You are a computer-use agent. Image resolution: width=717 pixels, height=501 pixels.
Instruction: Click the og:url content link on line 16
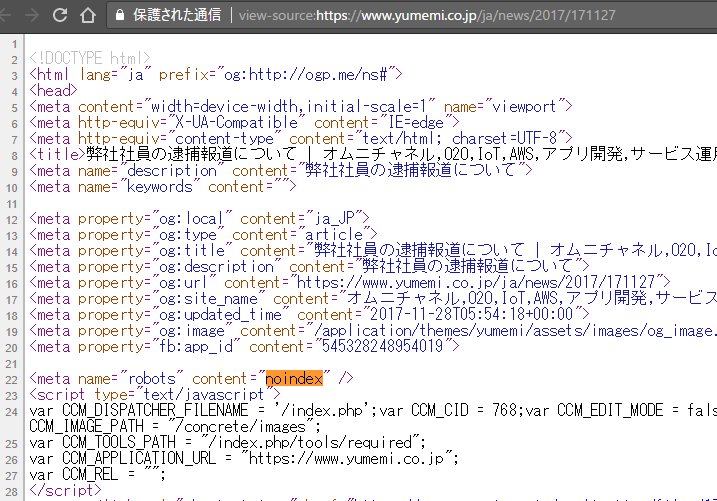tap(476, 282)
